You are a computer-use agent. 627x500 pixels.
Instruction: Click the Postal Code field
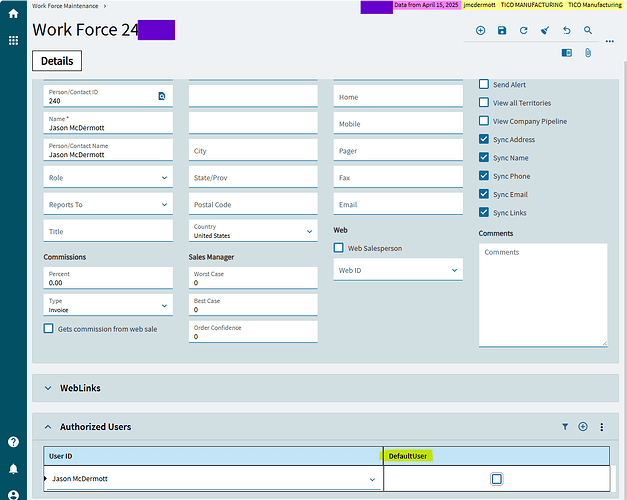(x=253, y=204)
